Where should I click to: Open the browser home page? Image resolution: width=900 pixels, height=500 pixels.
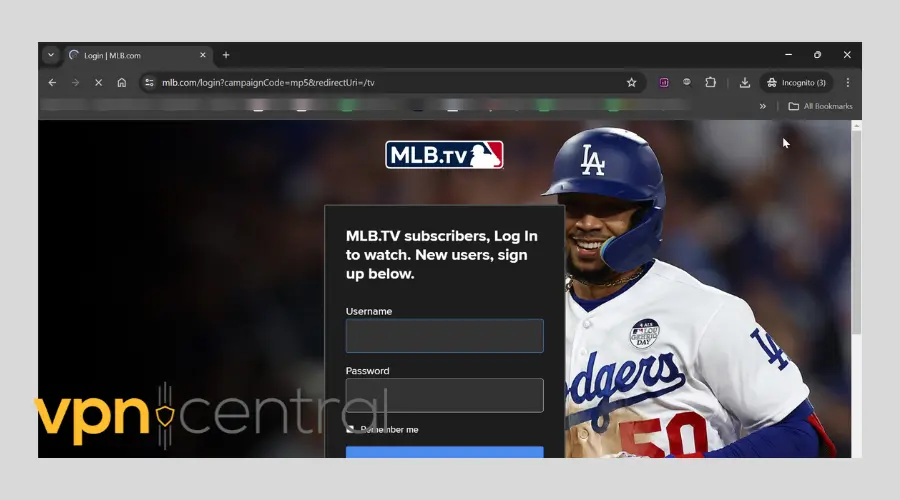click(x=122, y=83)
